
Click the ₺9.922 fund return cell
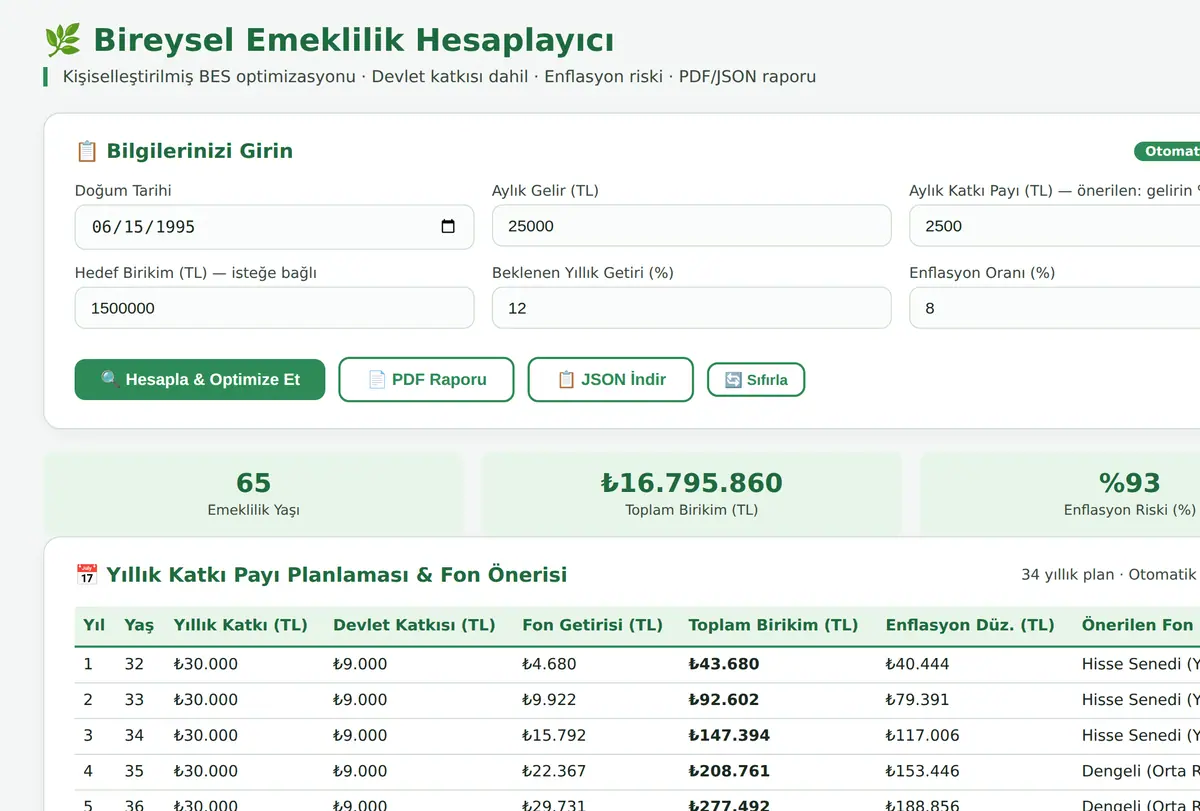(x=549, y=700)
